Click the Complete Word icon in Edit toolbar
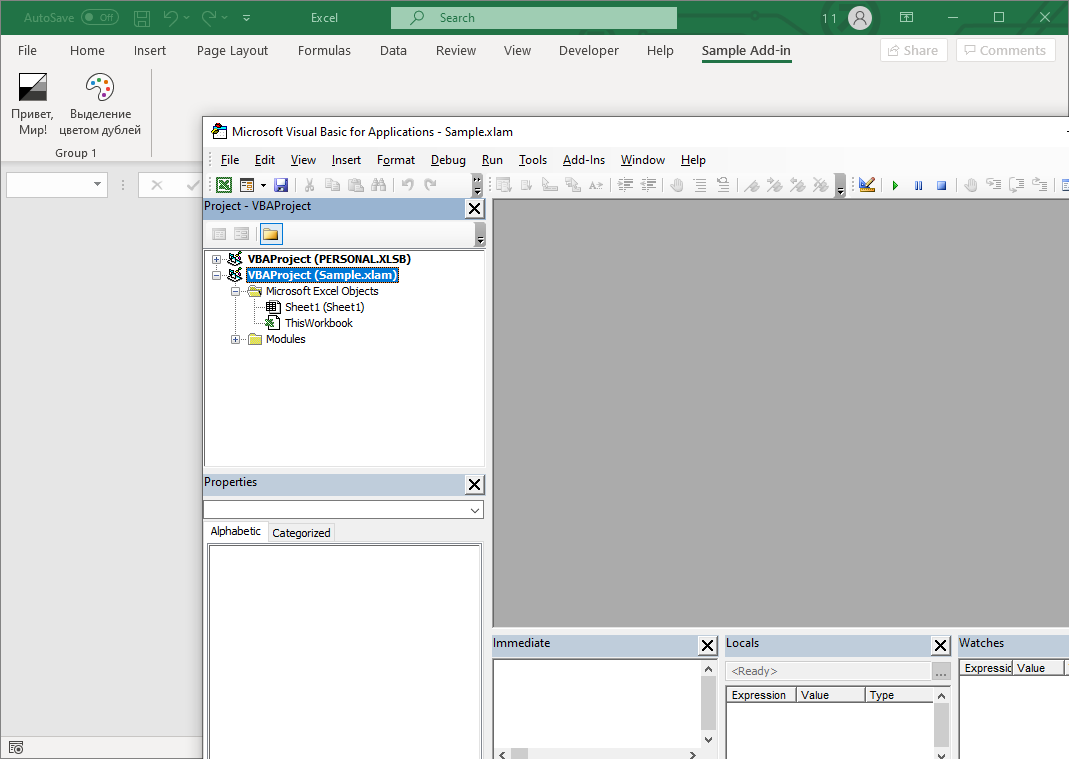The image size is (1069, 759). click(596, 185)
